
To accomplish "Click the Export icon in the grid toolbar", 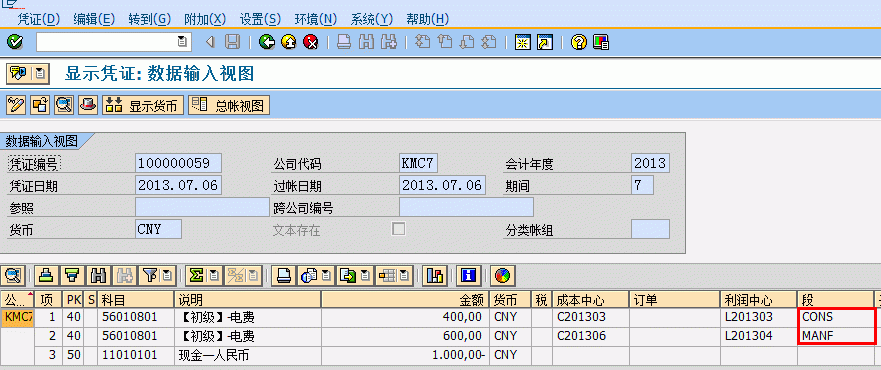I will (349, 275).
